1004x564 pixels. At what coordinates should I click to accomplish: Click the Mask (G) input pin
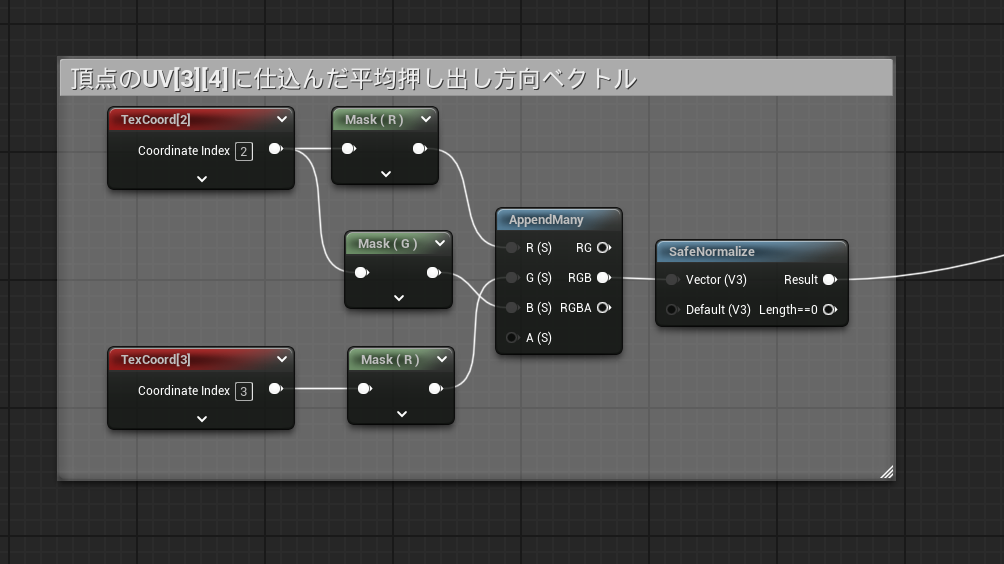362,273
